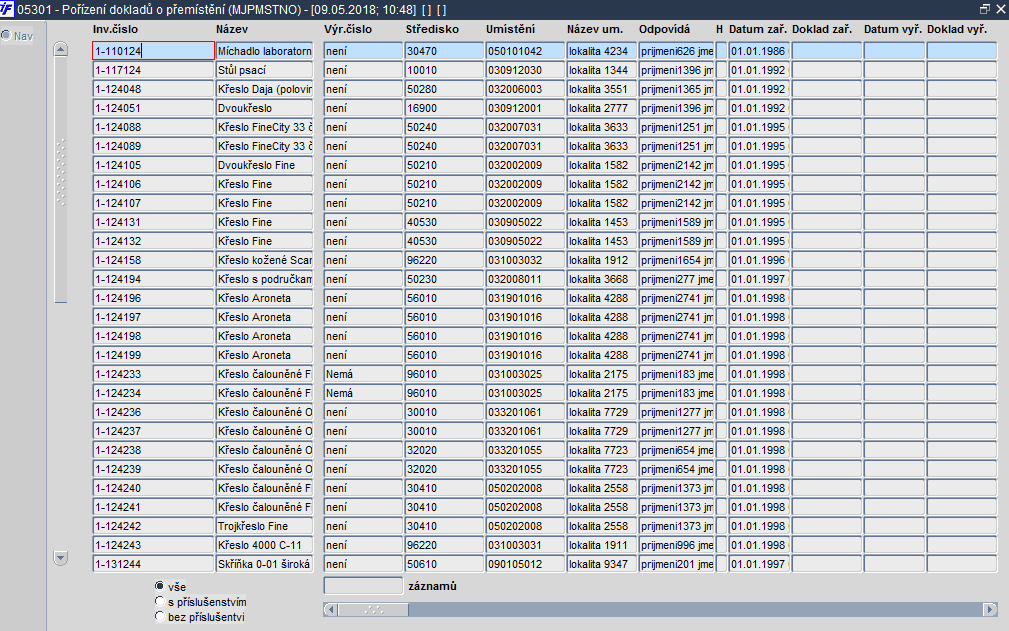Click the vertical scroll down arrow

pos(60,558)
